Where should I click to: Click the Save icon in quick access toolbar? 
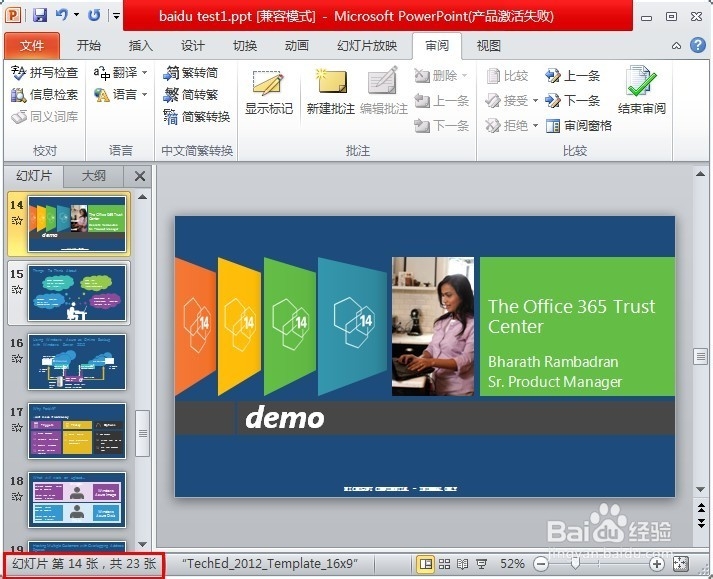pyautogui.click(x=40, y=15)
